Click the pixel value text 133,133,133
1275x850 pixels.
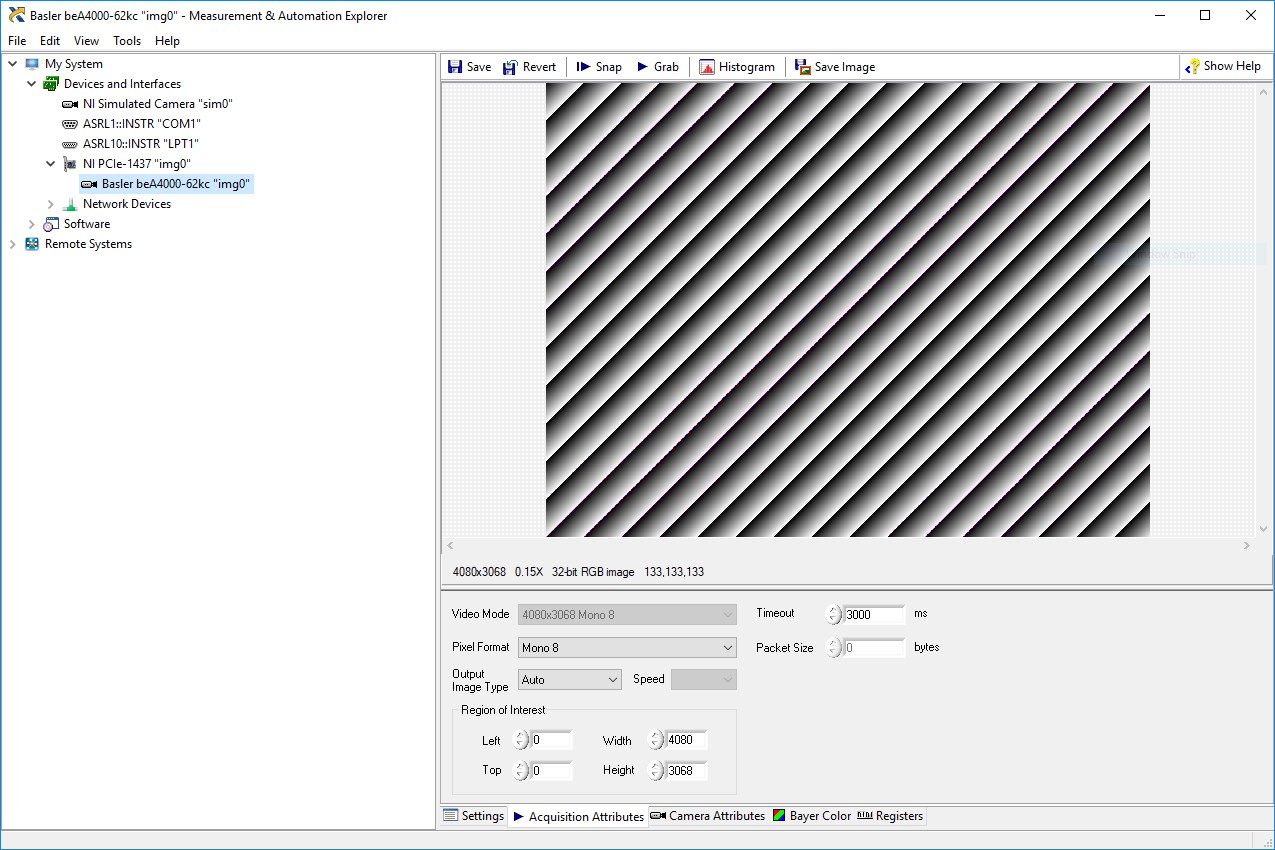click(674, 572)
